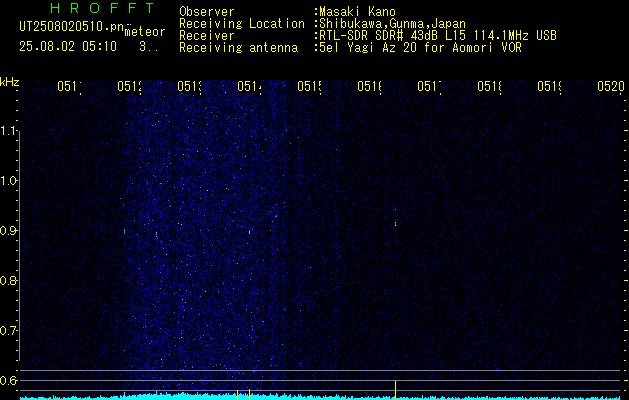Click the RTL-SDR SDR# receiver details text
Screen dimensions: 629x400
point(436,36)
